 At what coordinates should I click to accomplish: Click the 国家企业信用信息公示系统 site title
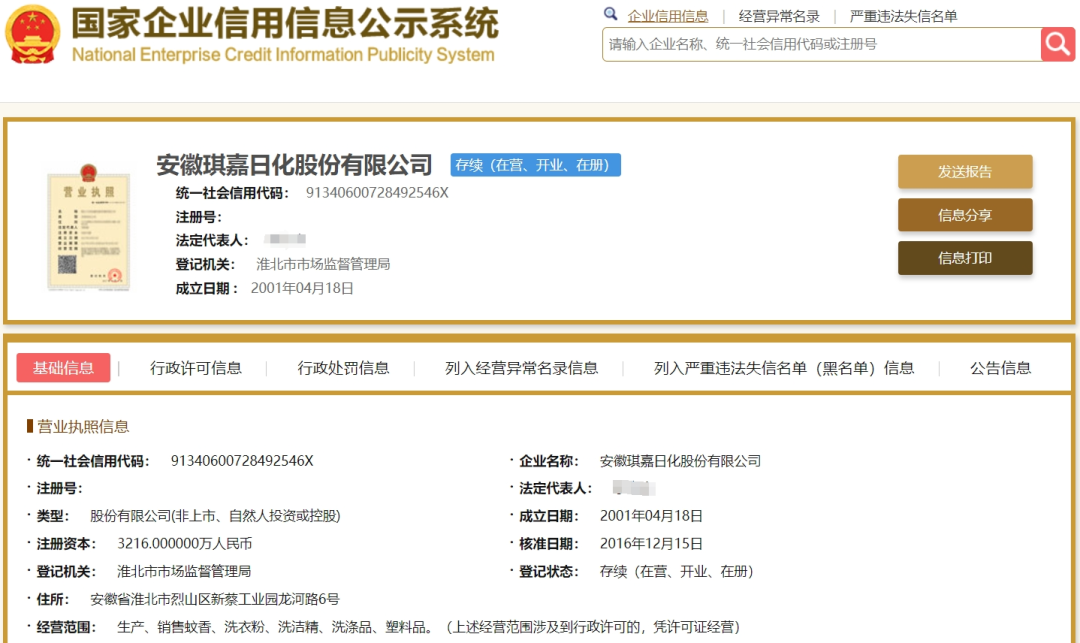pyautogui.click(x=284, y=22)
